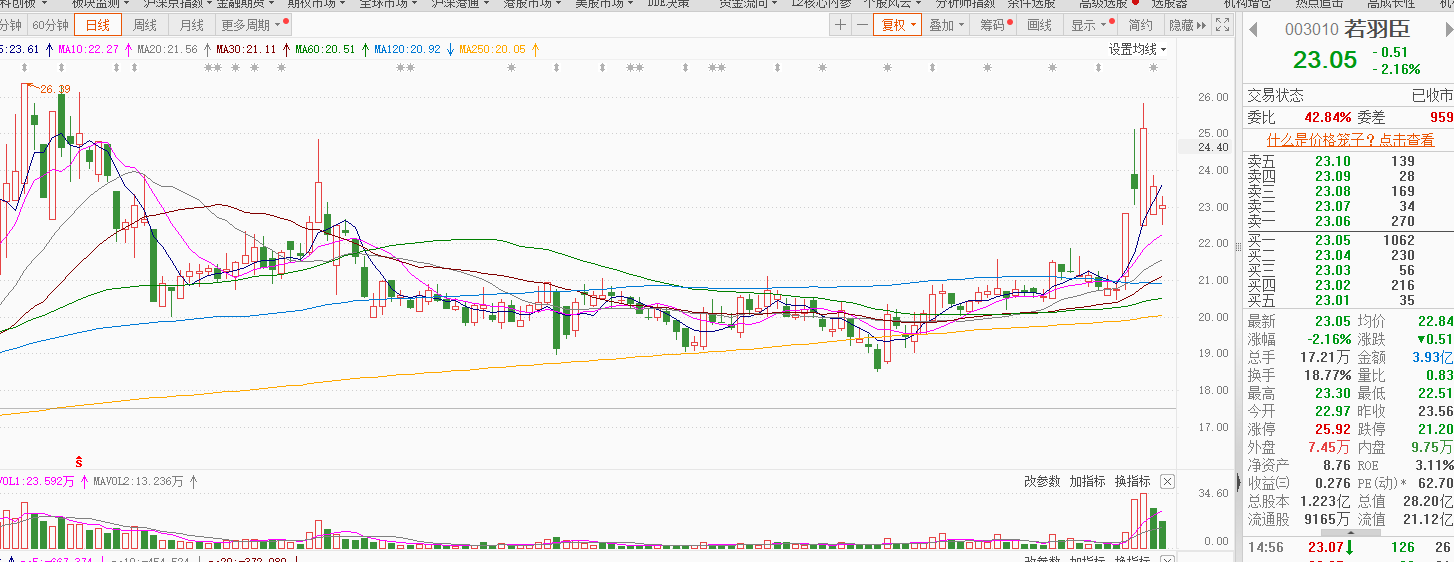Screen dimensions: 1454x562
Task: Click the asterisk event marker above latest candle
Action: pos(1153,68)
